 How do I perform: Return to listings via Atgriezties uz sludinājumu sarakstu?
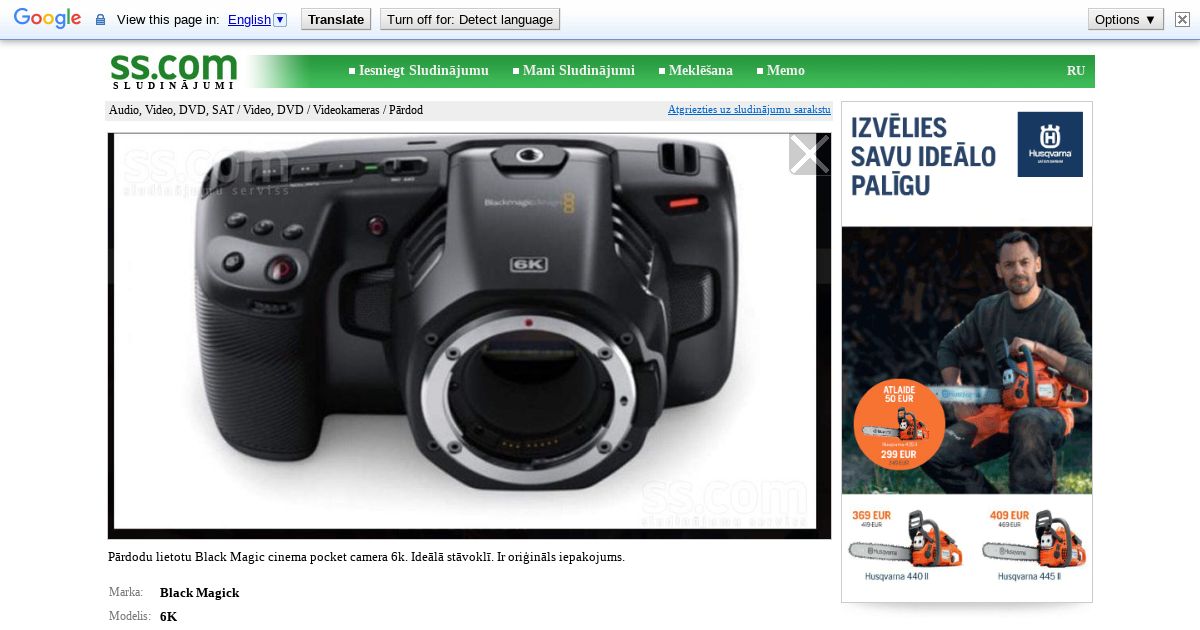pyautogui.click(x=749, y=109)
